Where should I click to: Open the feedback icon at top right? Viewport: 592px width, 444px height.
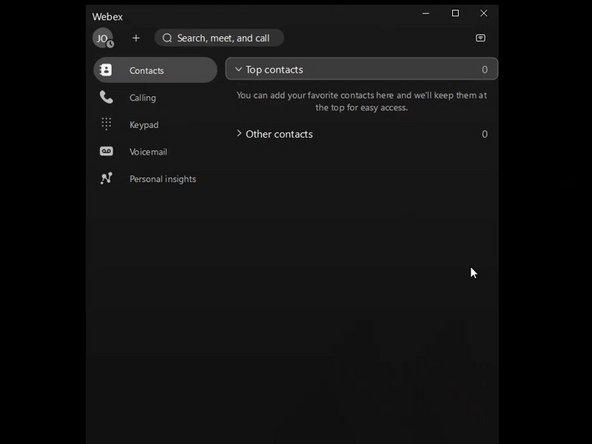click(480, 38)
